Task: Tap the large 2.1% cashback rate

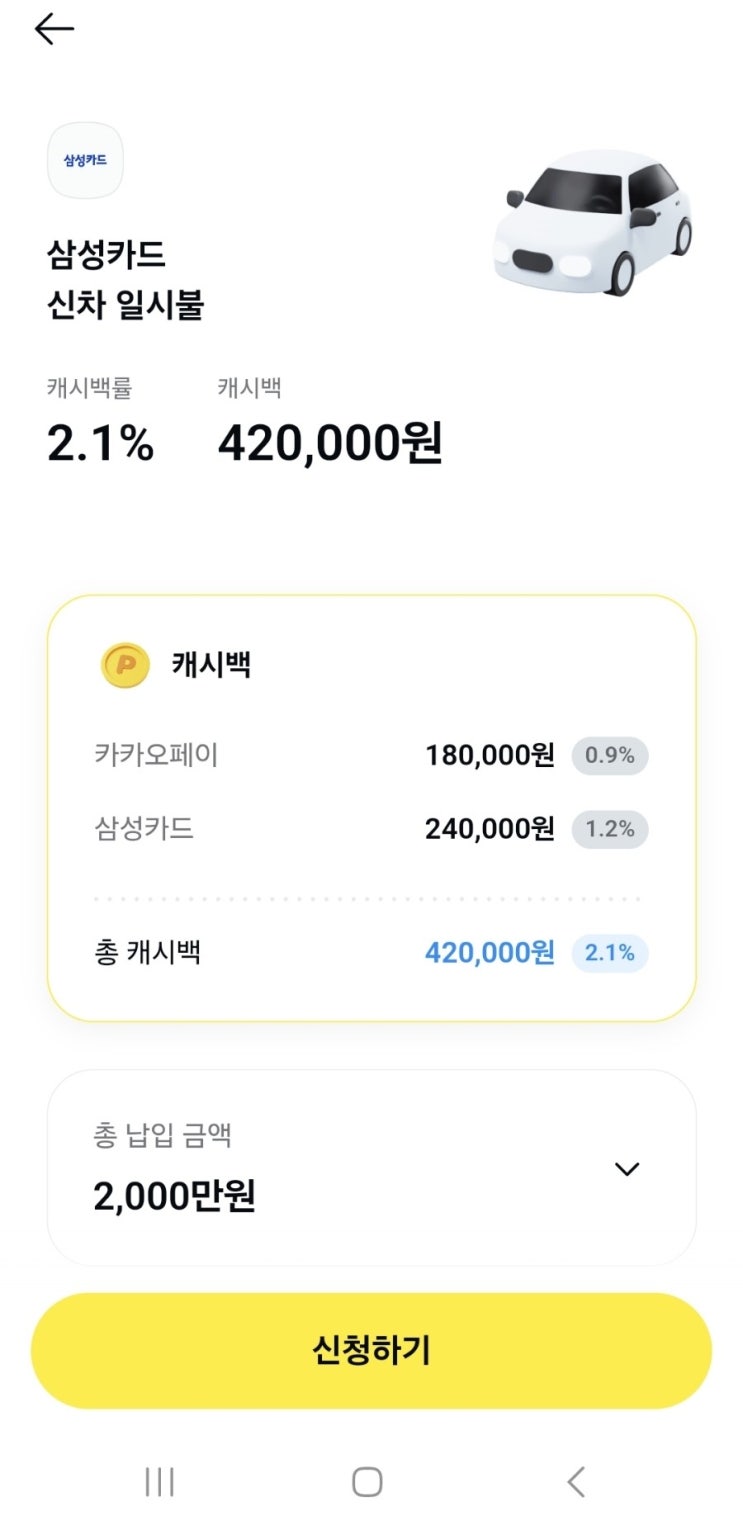Action: [x=100, y=443]
